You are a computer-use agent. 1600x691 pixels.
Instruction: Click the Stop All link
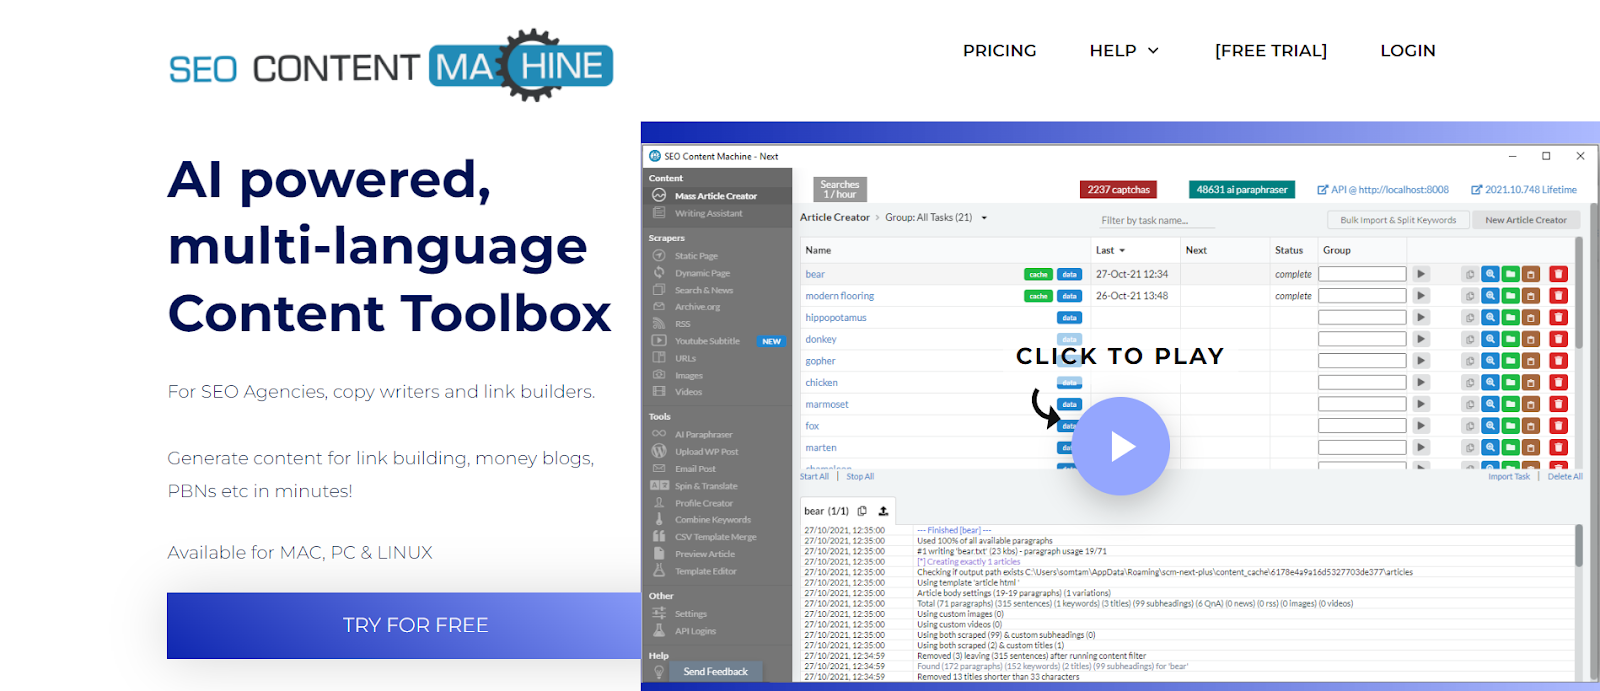click(x=860, y=477)
